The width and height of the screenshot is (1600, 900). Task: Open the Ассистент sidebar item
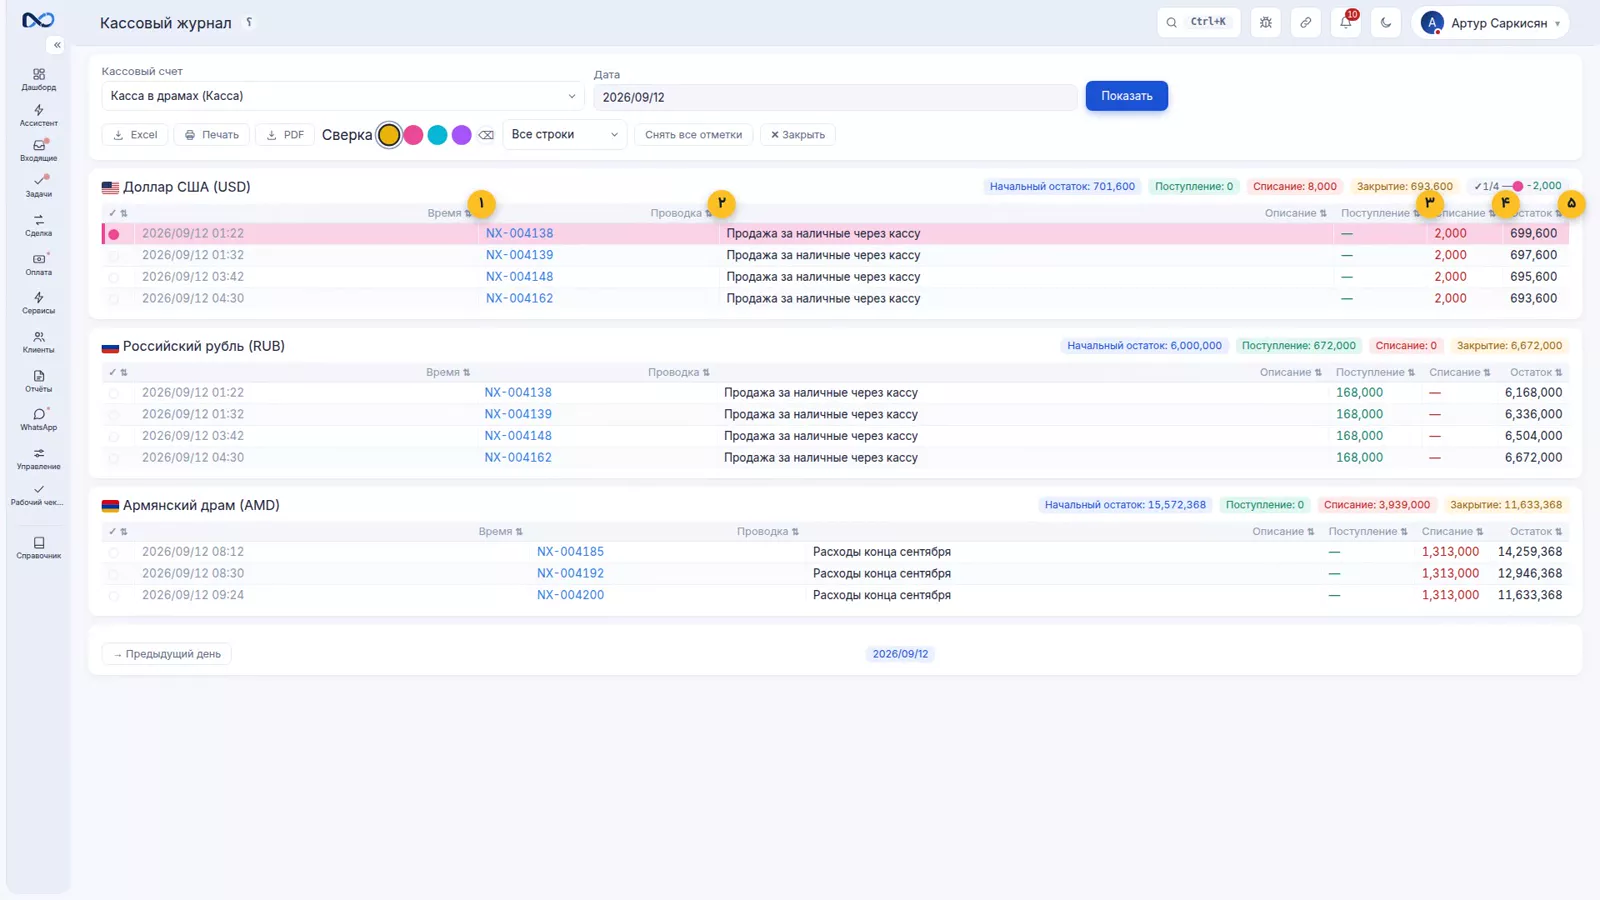tap(39, 116)
